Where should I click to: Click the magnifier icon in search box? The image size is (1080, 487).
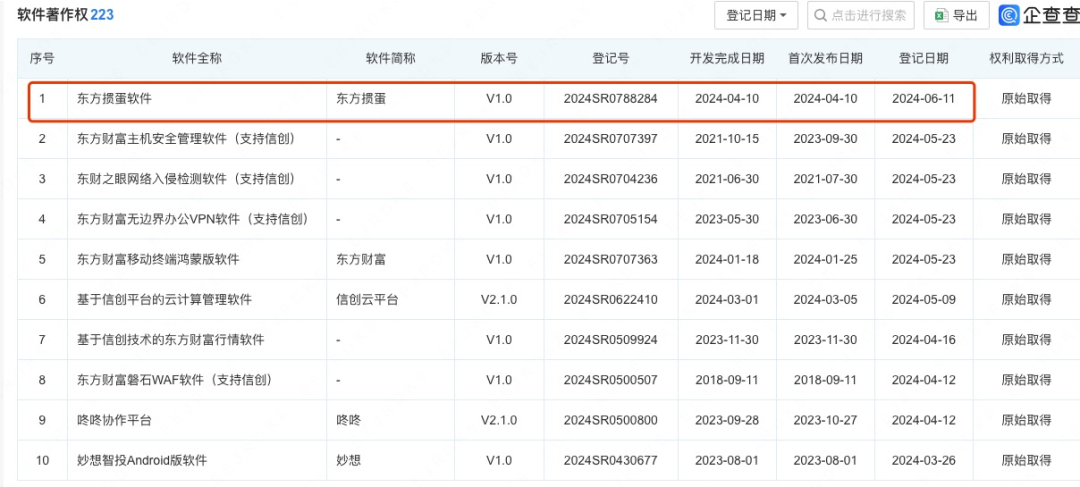[820, 15]
